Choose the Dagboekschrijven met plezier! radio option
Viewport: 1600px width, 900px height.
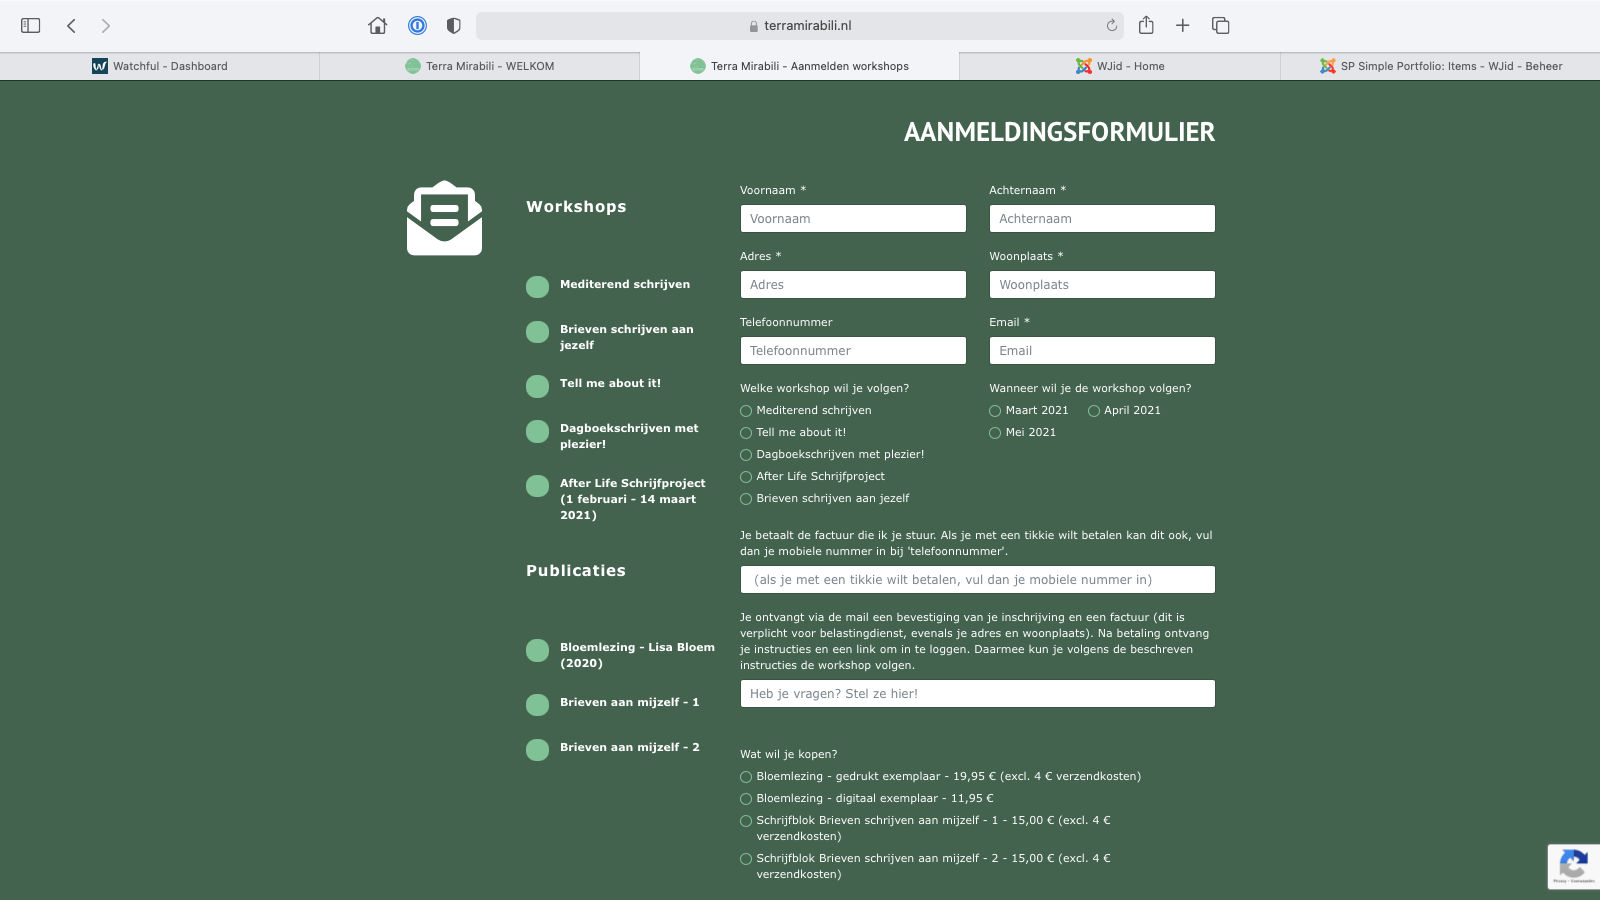(x=746, y=455)
